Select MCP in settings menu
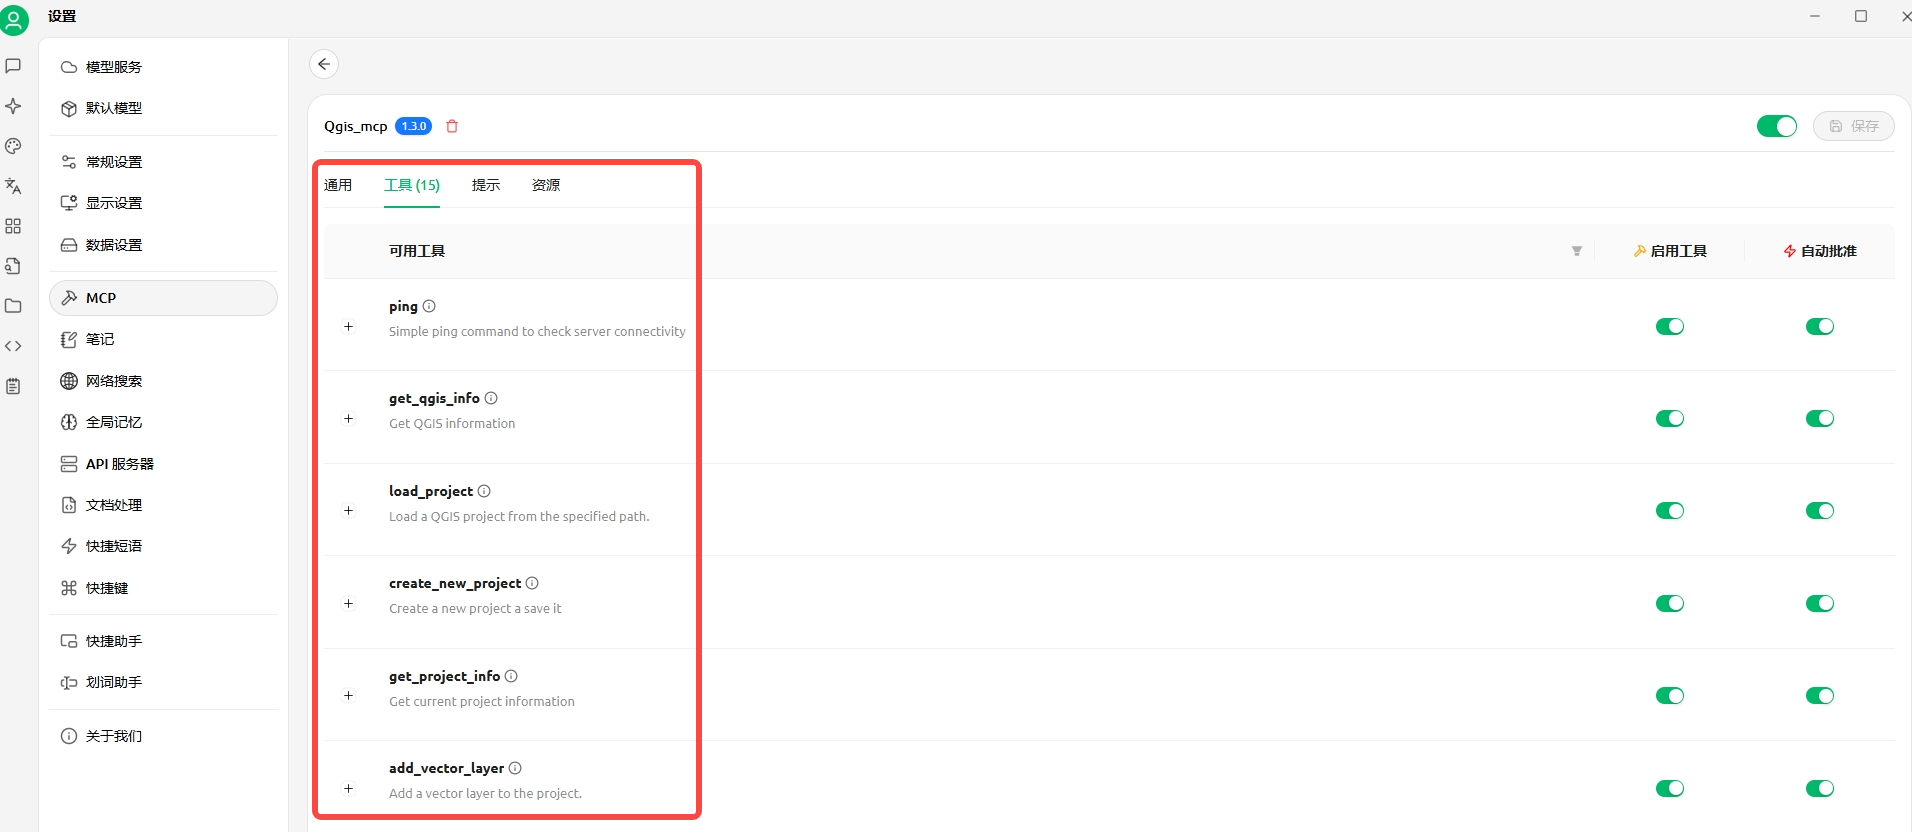The image size is (1912, 832). 163,298
